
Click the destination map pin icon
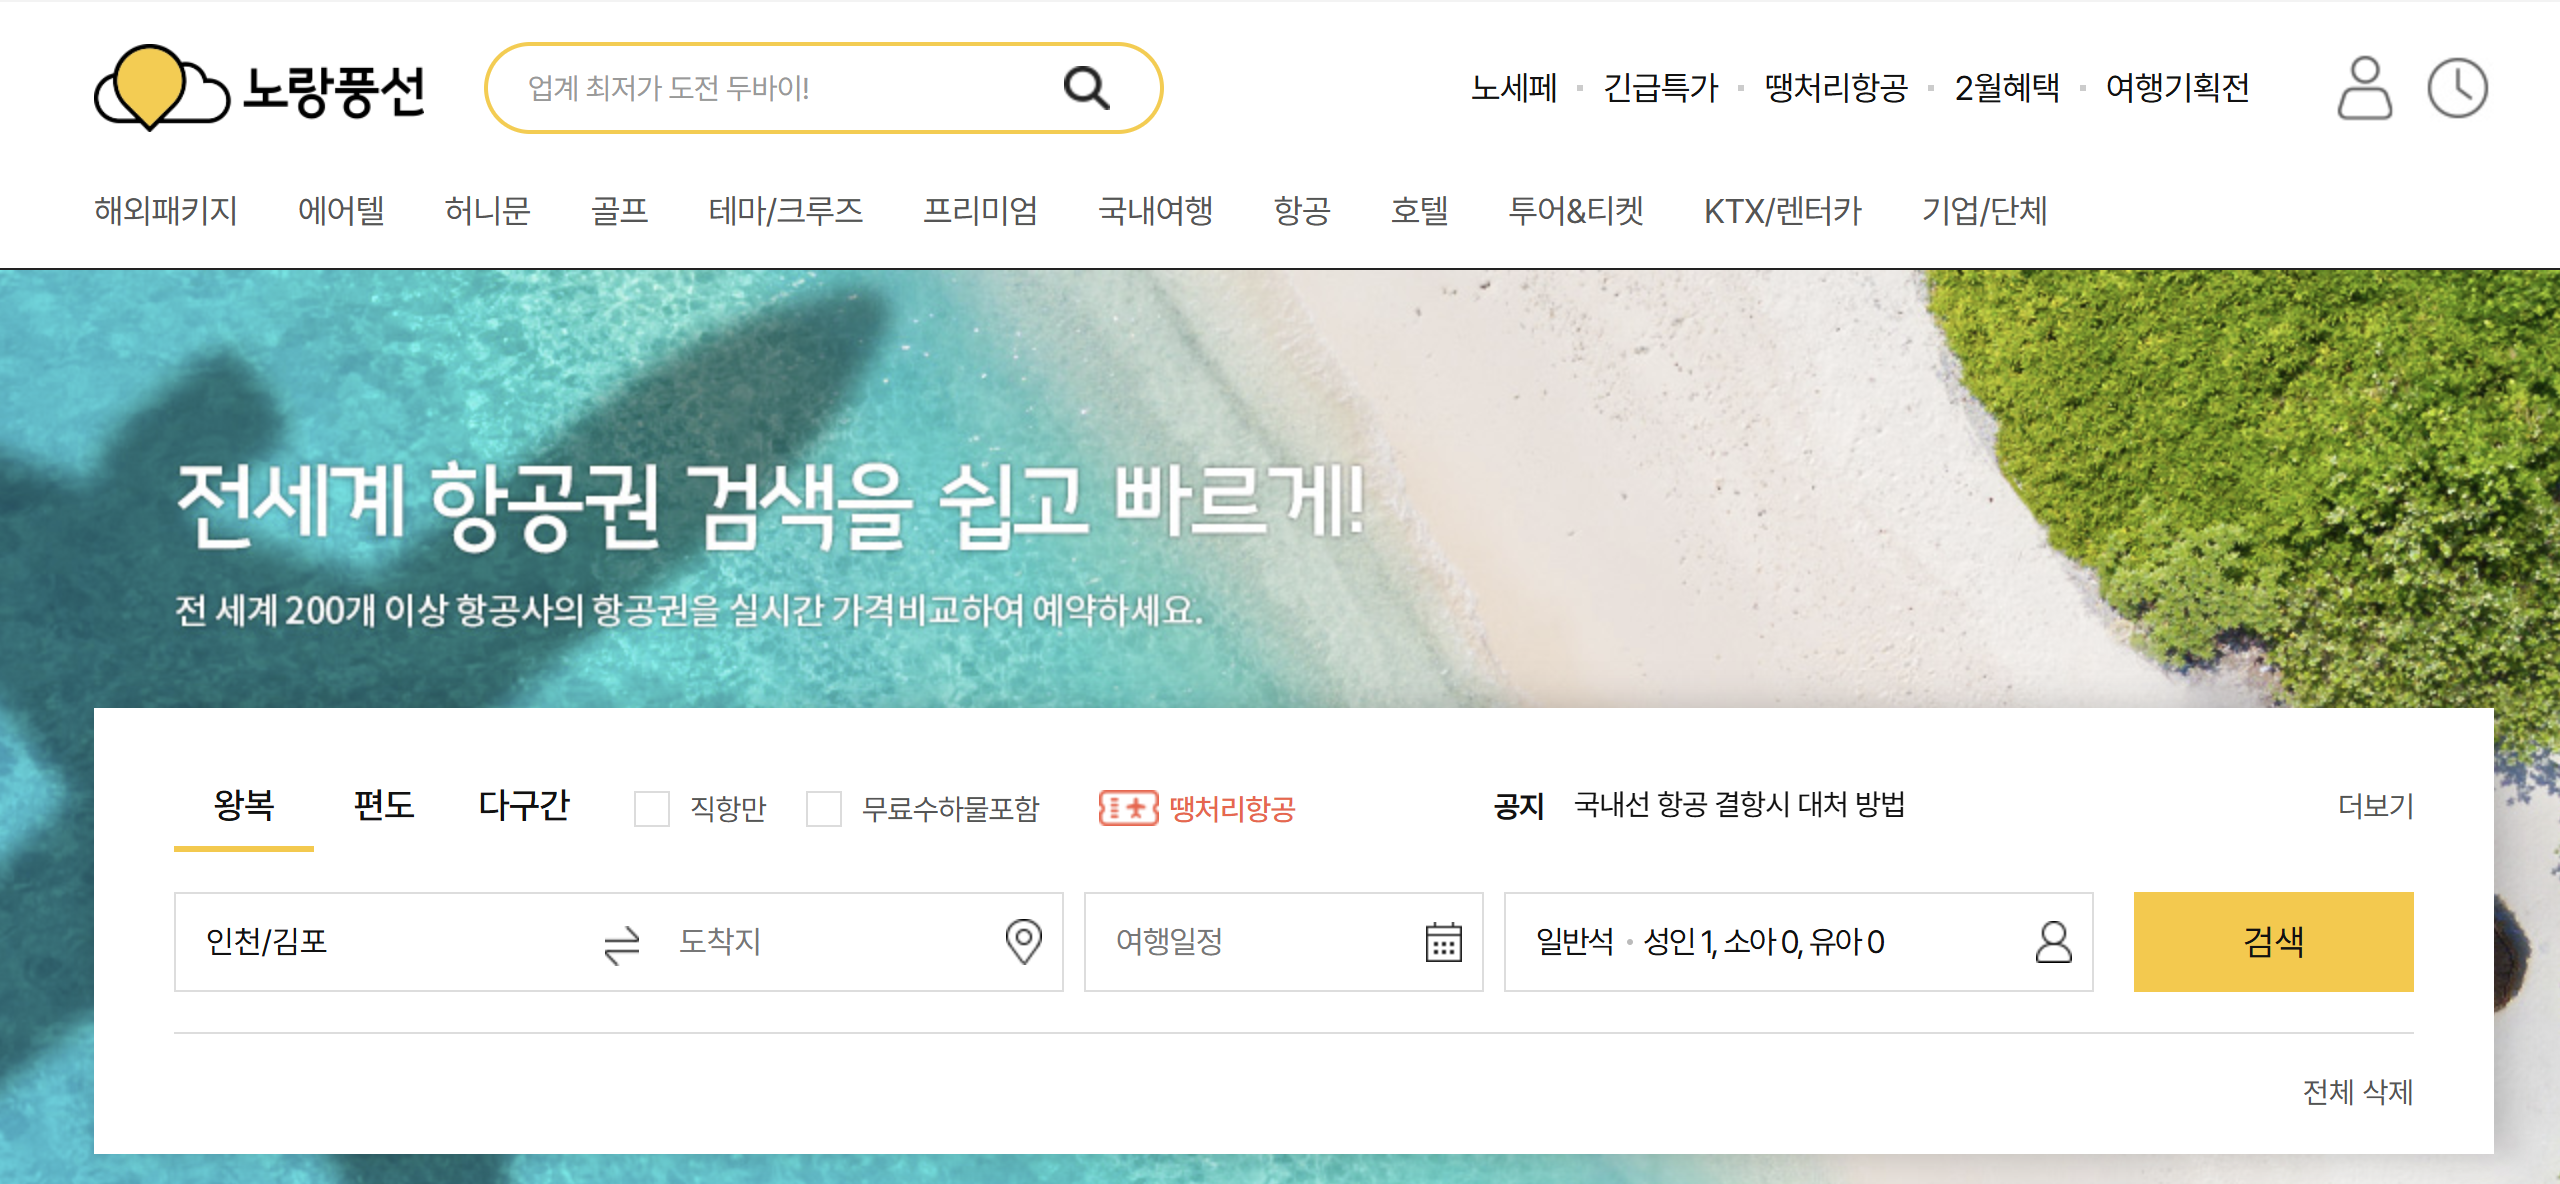(1023, 941)
